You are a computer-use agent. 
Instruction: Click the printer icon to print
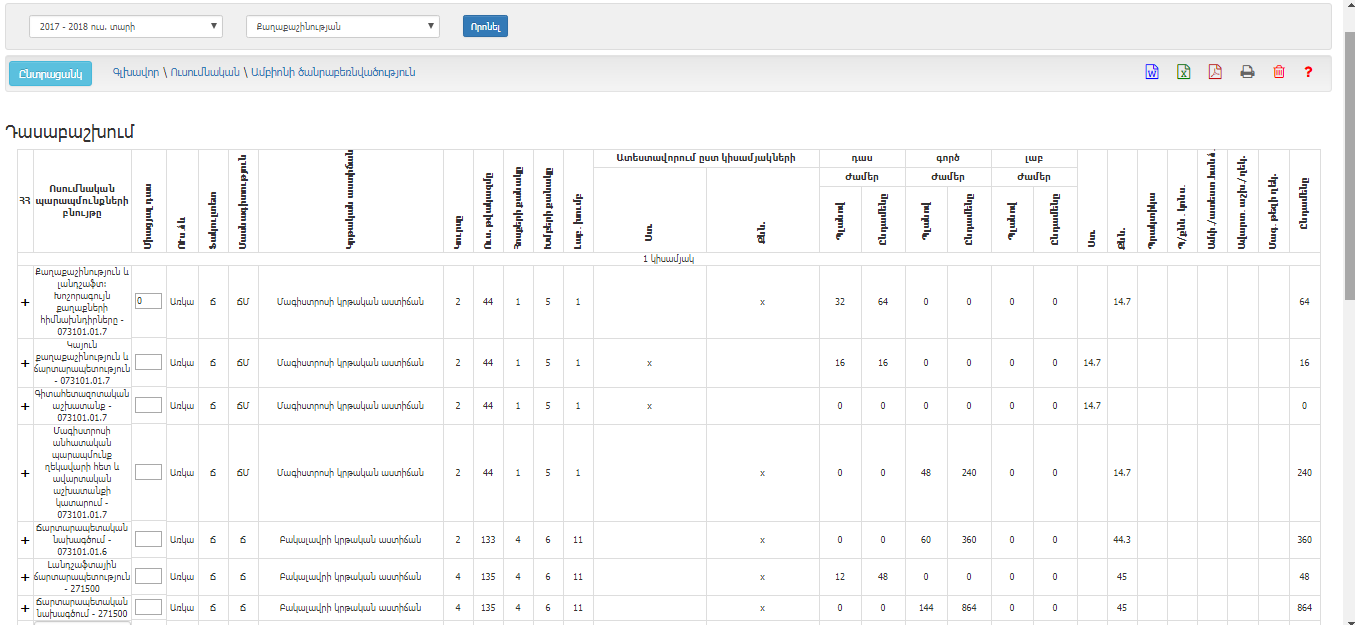coord(1247,72)
